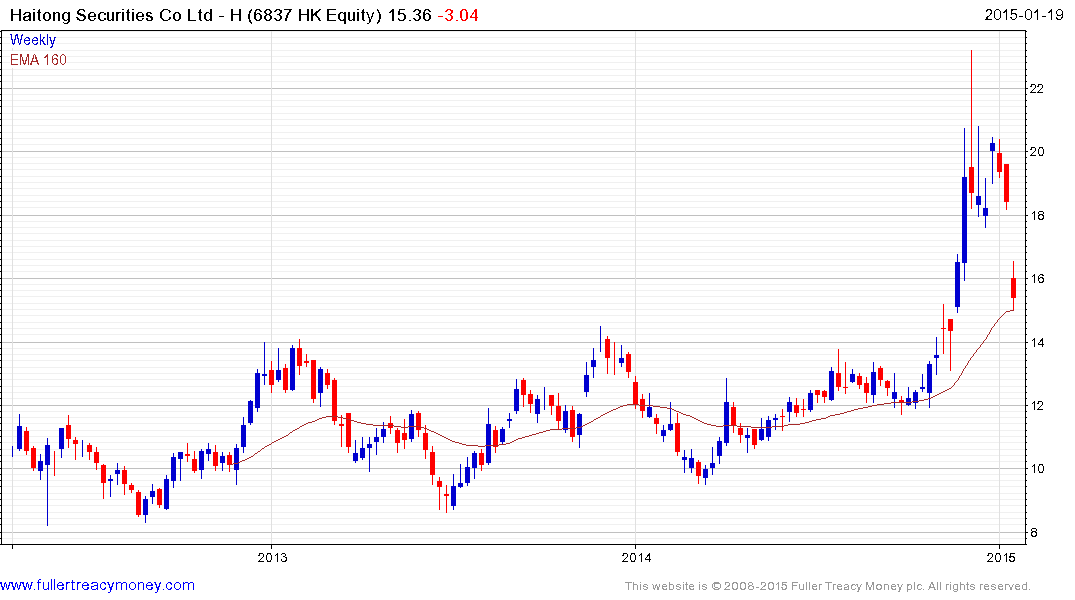The height and width of the screenshot is (600, 1075).
Task: Click the latest red candle near 16
Action: (1013, 287)
